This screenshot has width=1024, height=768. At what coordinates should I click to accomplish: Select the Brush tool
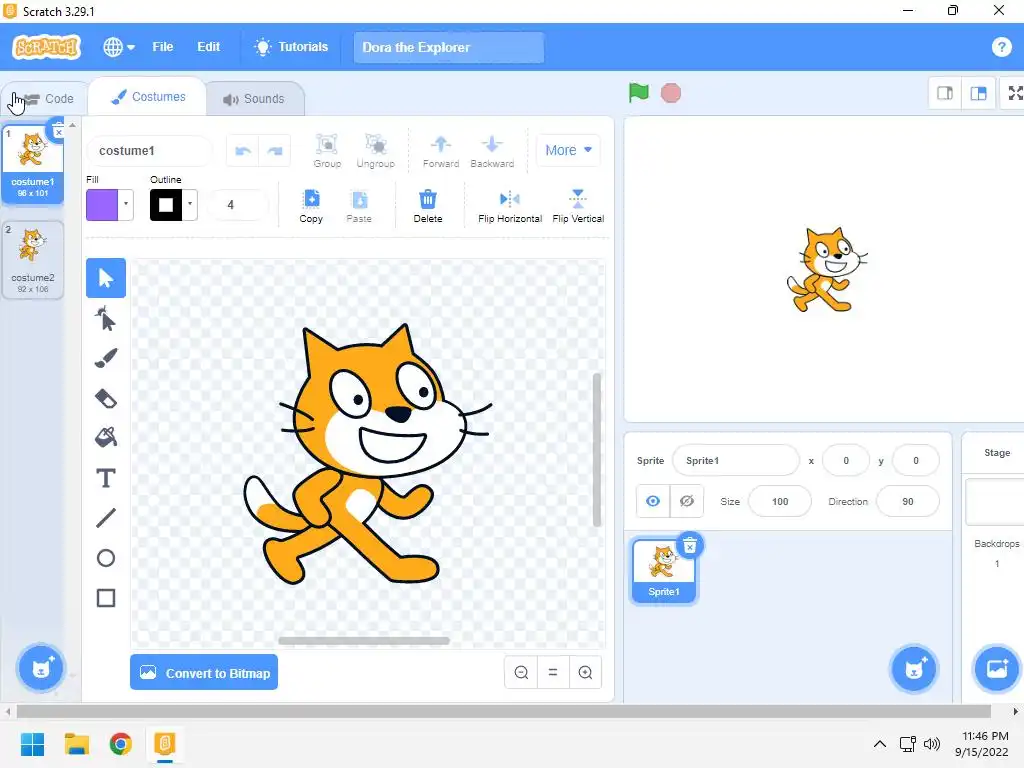click(x=106, y=358)
